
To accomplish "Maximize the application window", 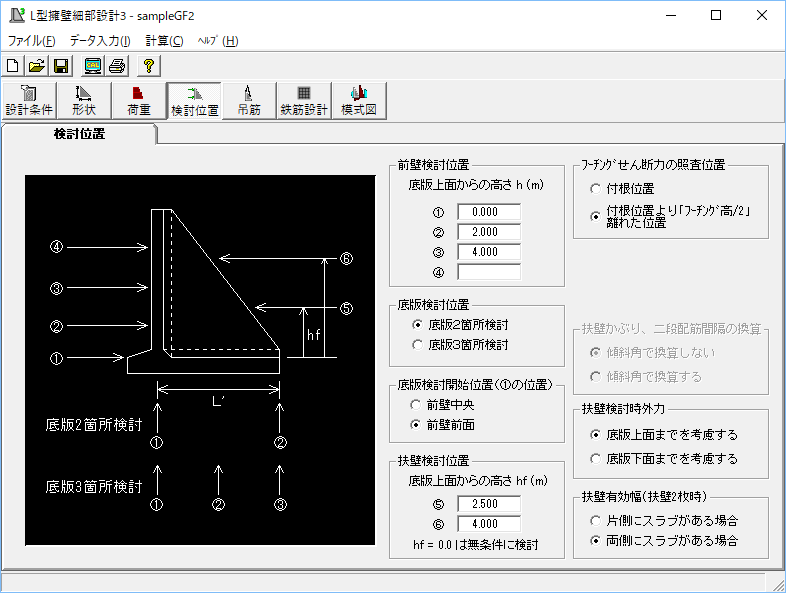I will coord(716,15).
